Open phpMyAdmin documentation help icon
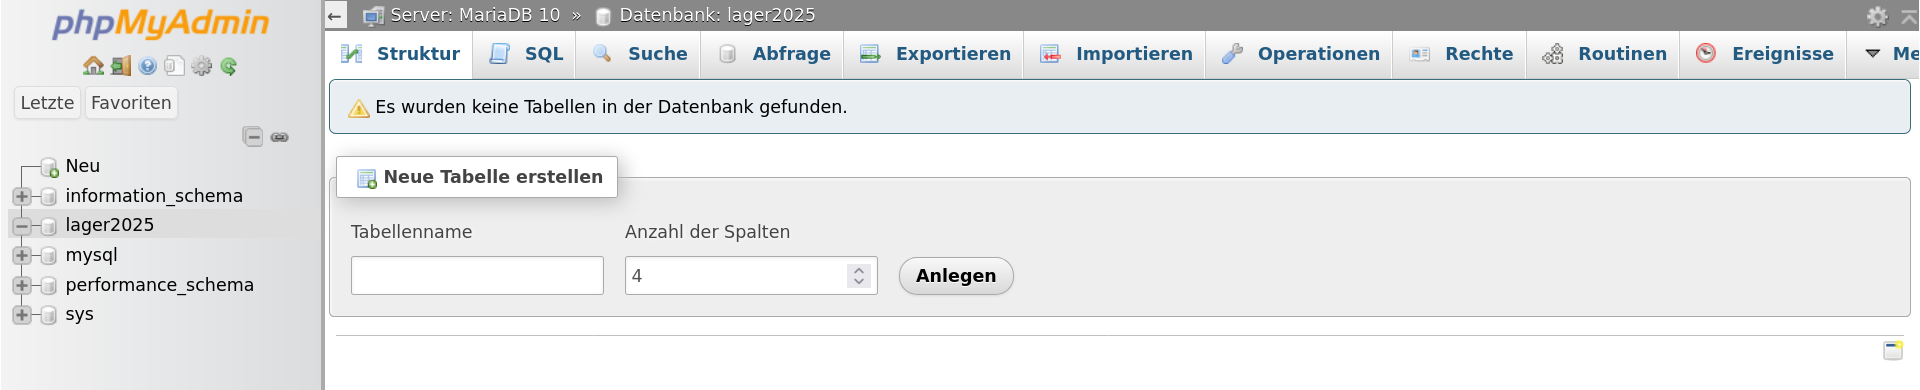Screen dimensions: 1920x390 tap(148, 66)
